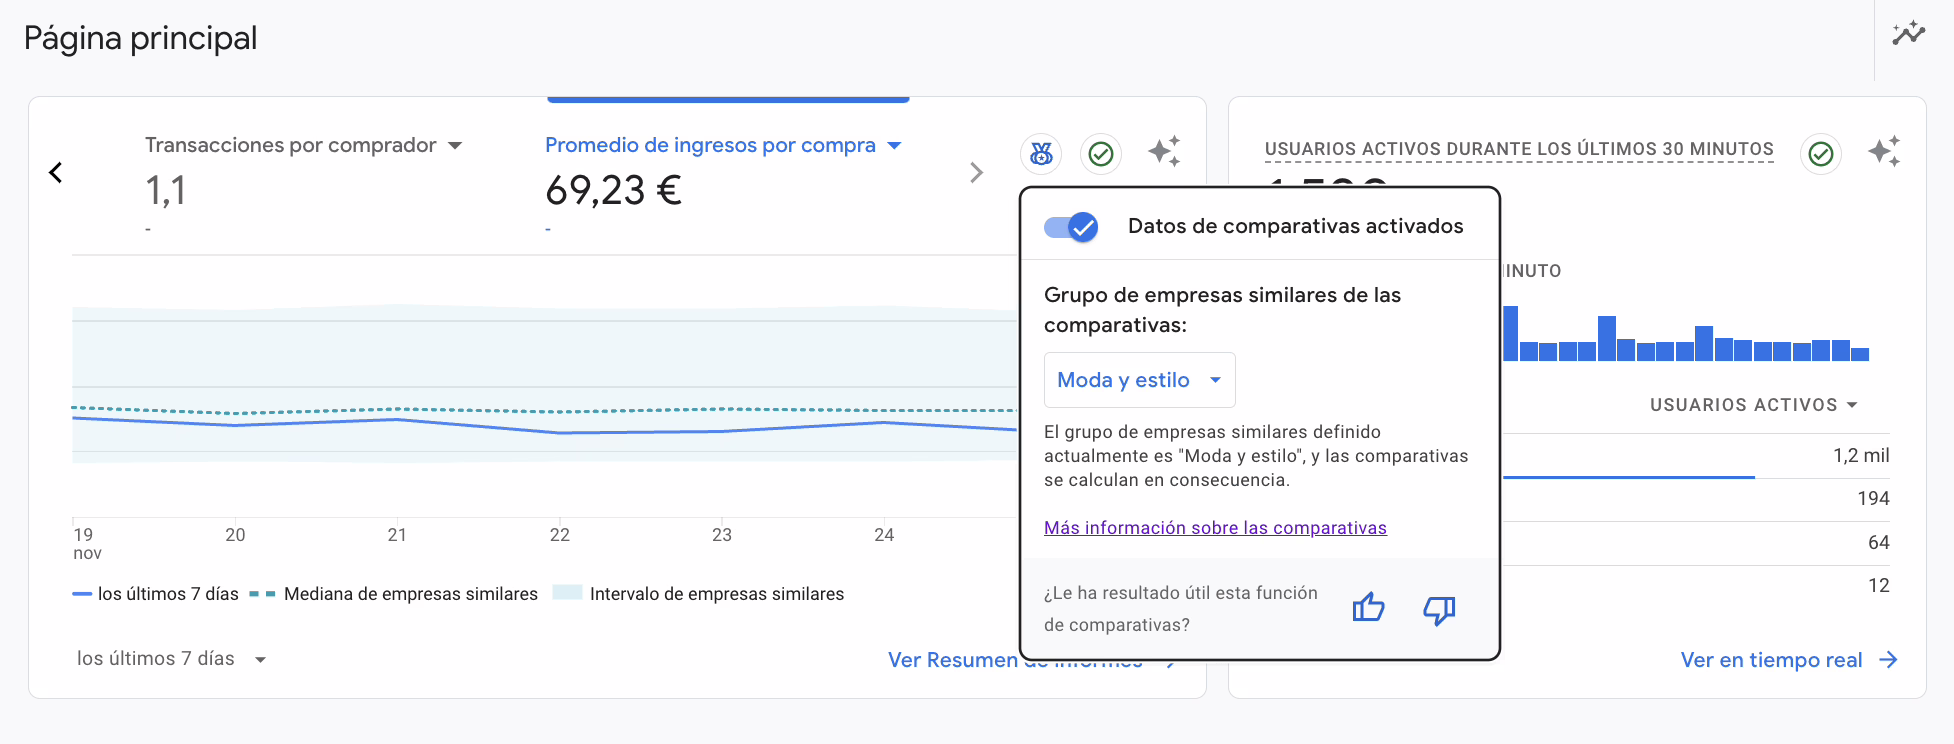
Task: Click the thumbs up feedback icon
Action: 1368,607
